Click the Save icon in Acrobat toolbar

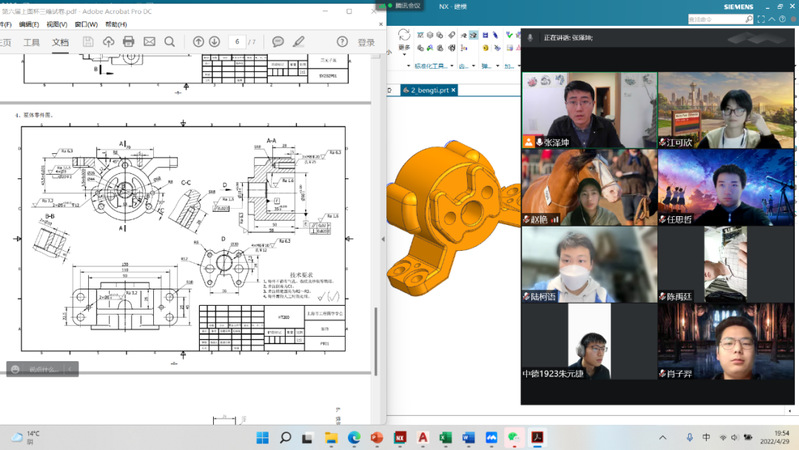[87, 42]
